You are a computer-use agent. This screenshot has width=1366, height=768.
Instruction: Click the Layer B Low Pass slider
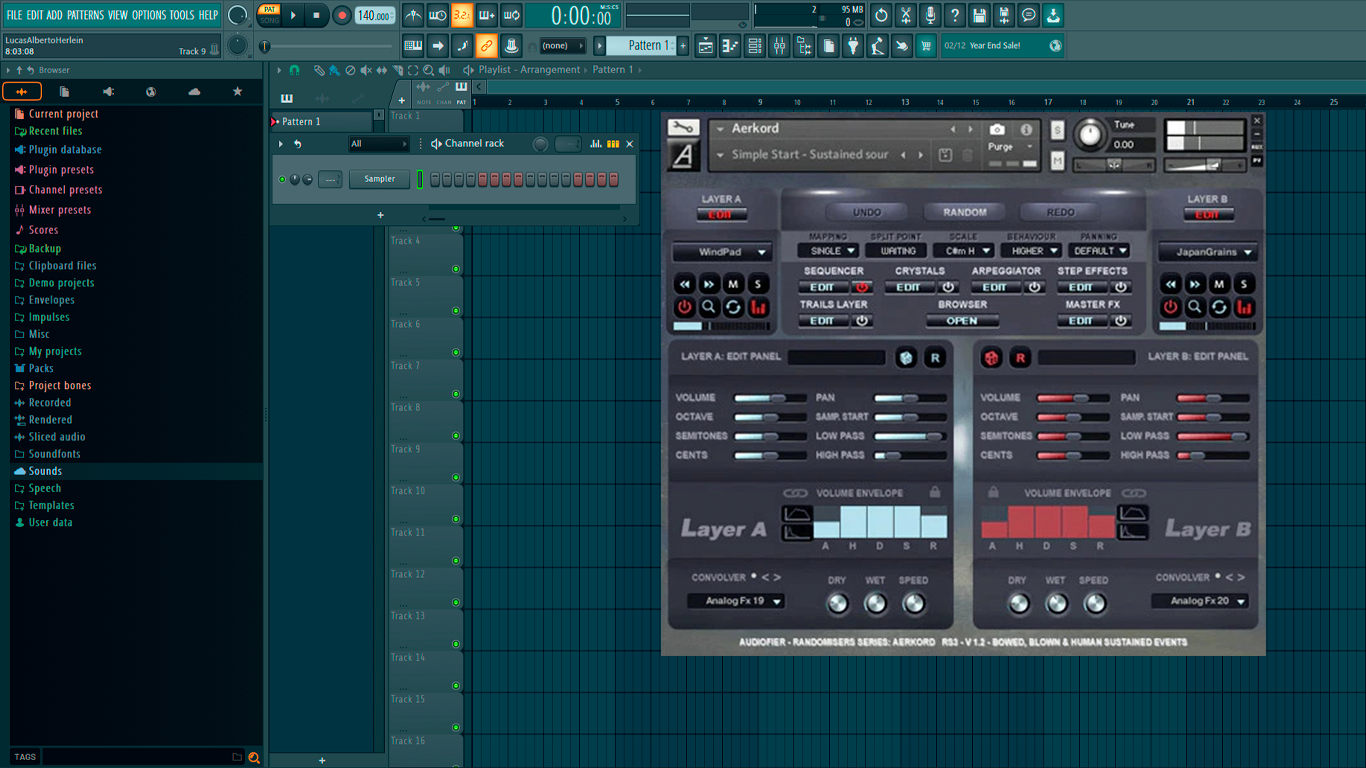[1213, 436]
